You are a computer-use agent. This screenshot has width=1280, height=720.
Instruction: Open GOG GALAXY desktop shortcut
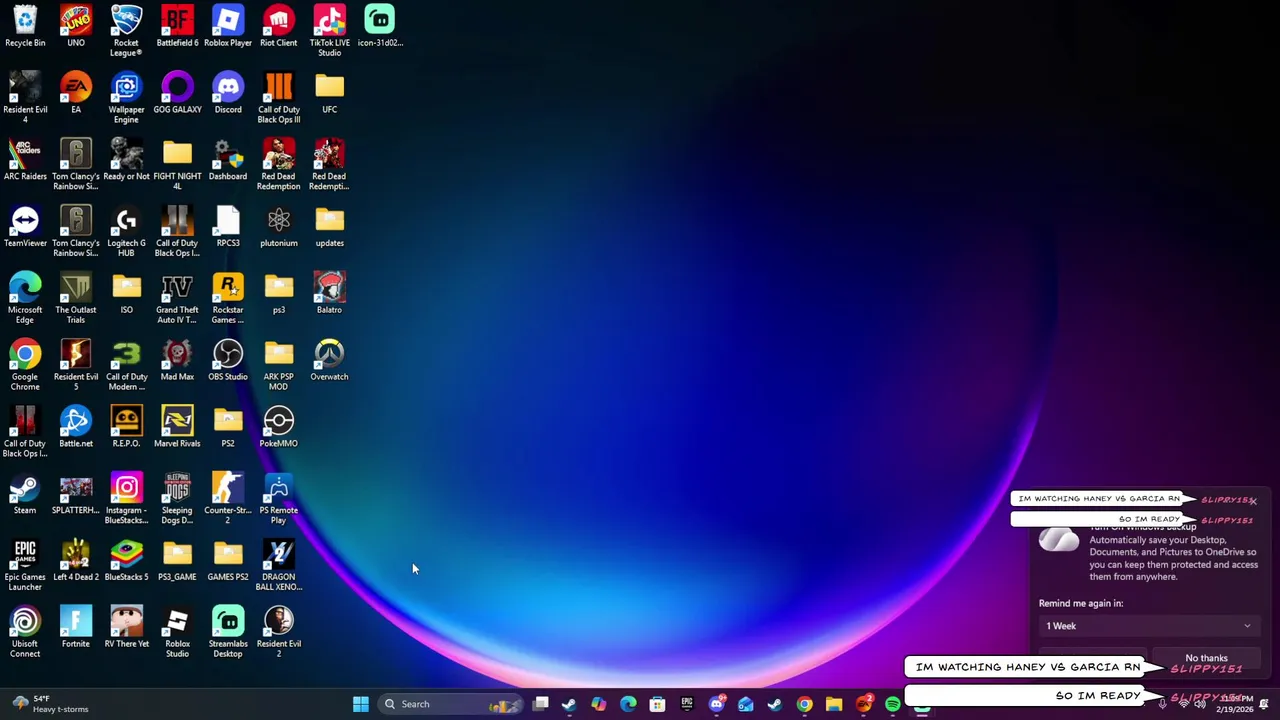pos(177,93)
